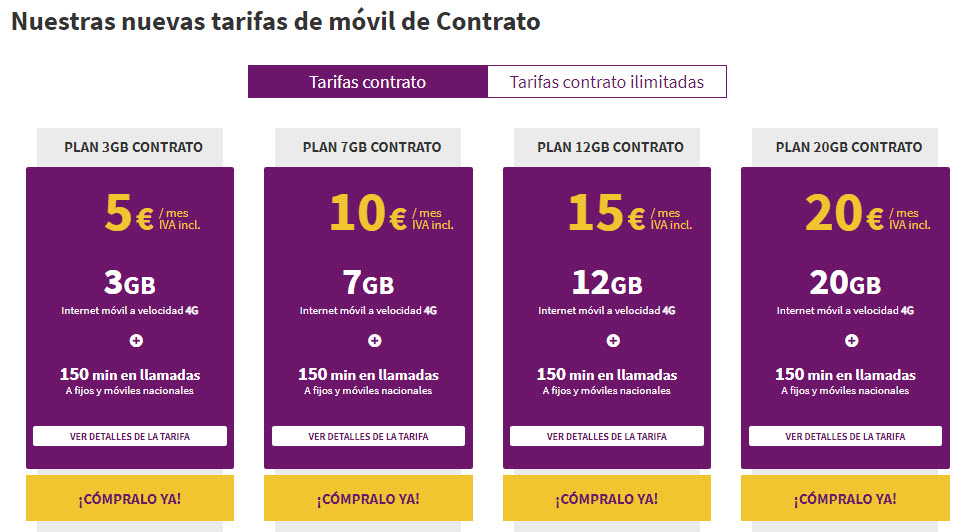
Task: Click the plus icon in the 12GB plan
Action: [613, 341]
